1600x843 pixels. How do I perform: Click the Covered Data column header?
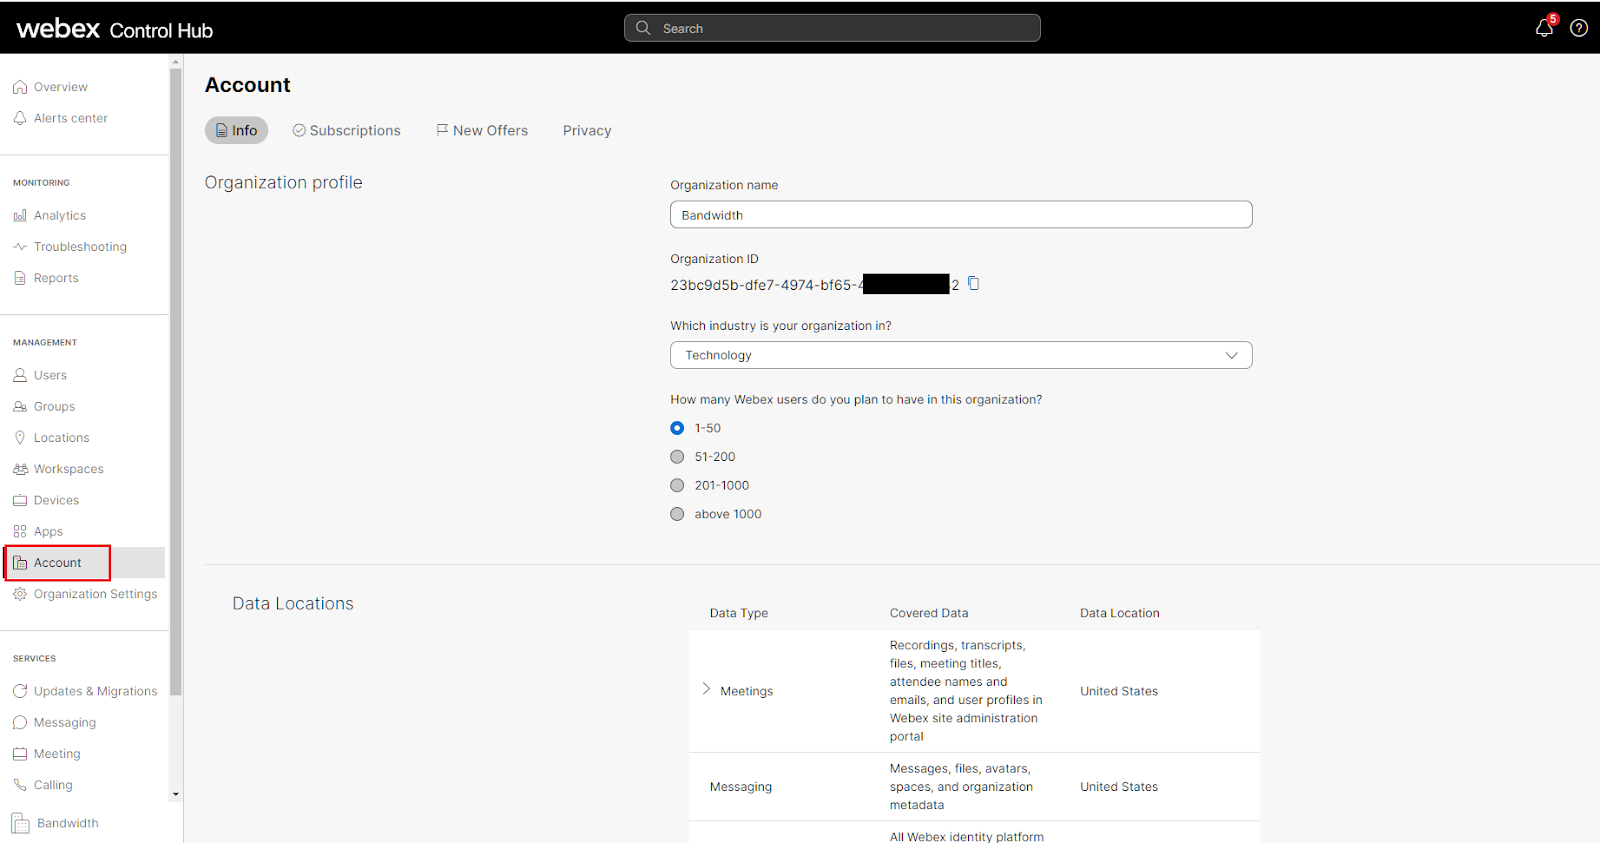coord(929,613)
